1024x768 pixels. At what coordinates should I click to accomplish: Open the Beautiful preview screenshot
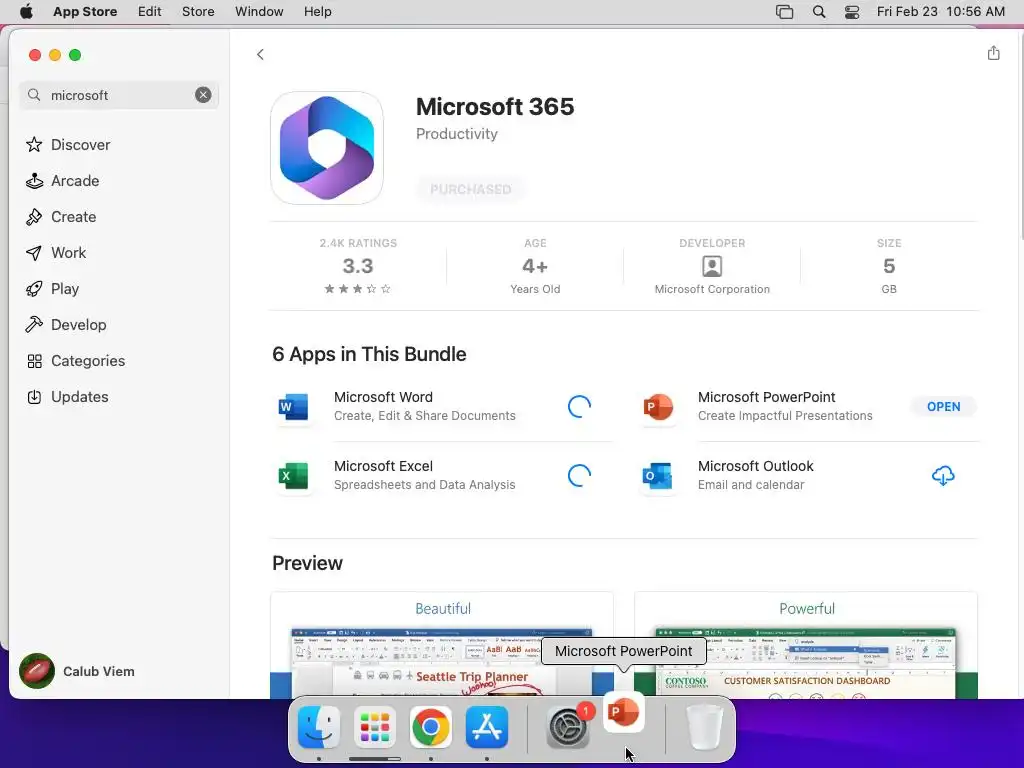point(442,645)
